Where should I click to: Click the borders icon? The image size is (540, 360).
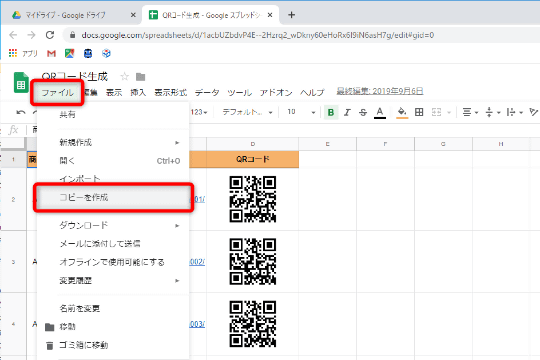[x=419, y=112]
